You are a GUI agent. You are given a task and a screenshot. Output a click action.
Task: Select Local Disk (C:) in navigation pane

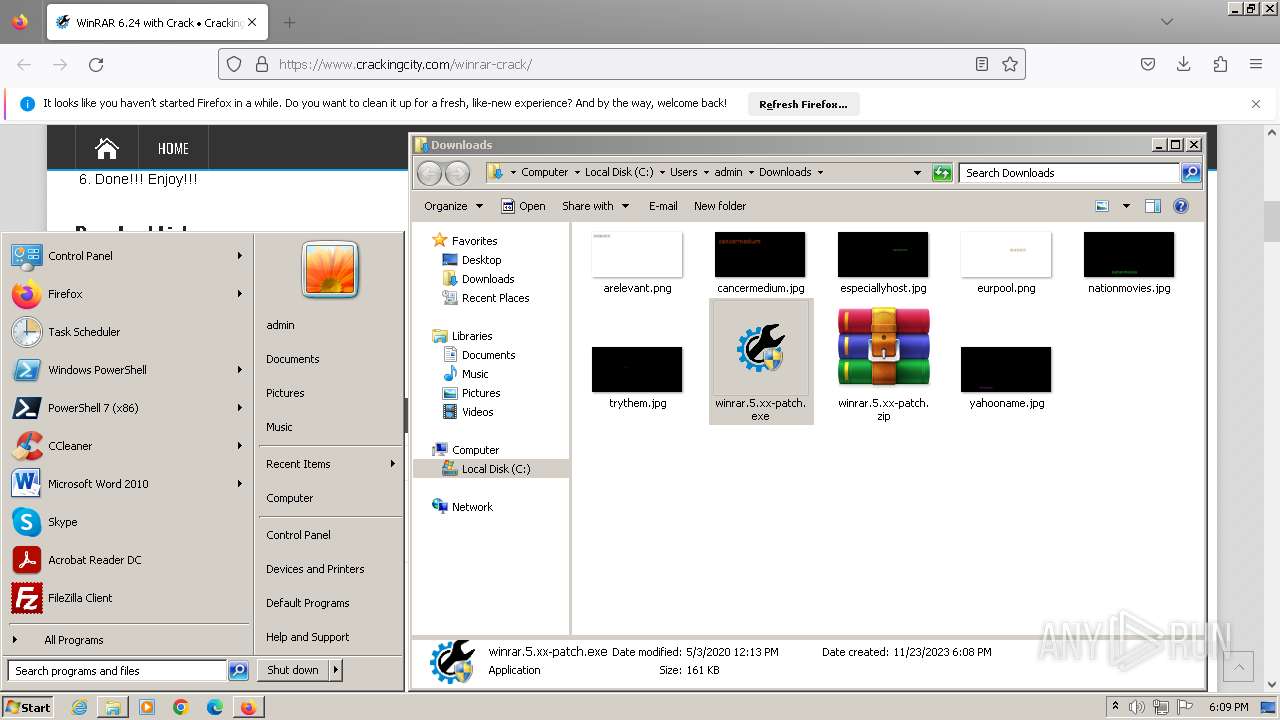point(496,469)
